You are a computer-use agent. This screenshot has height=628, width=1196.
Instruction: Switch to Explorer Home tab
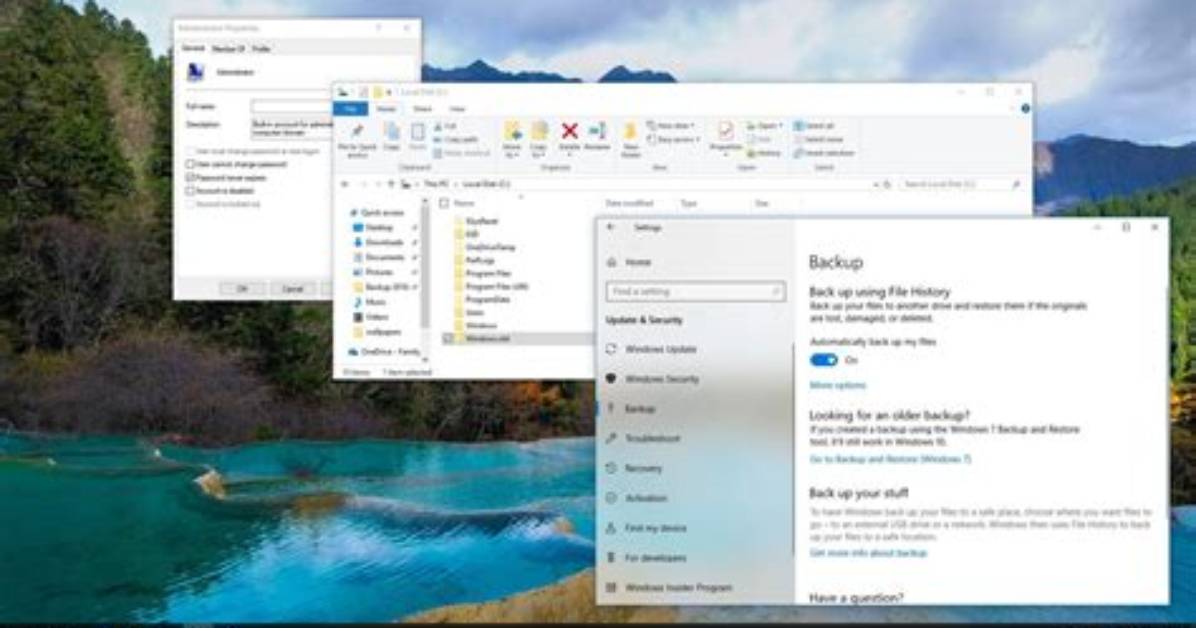pos(386,109)
